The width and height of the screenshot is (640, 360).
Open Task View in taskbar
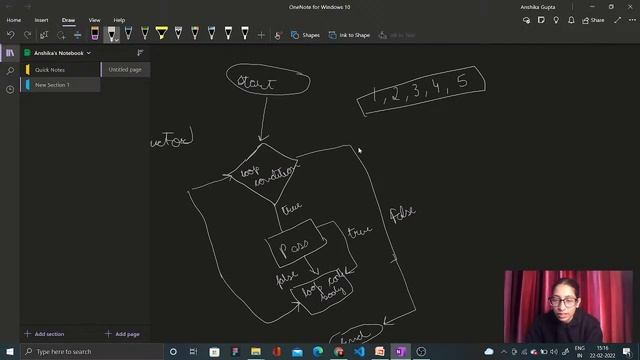pos(193,351)
